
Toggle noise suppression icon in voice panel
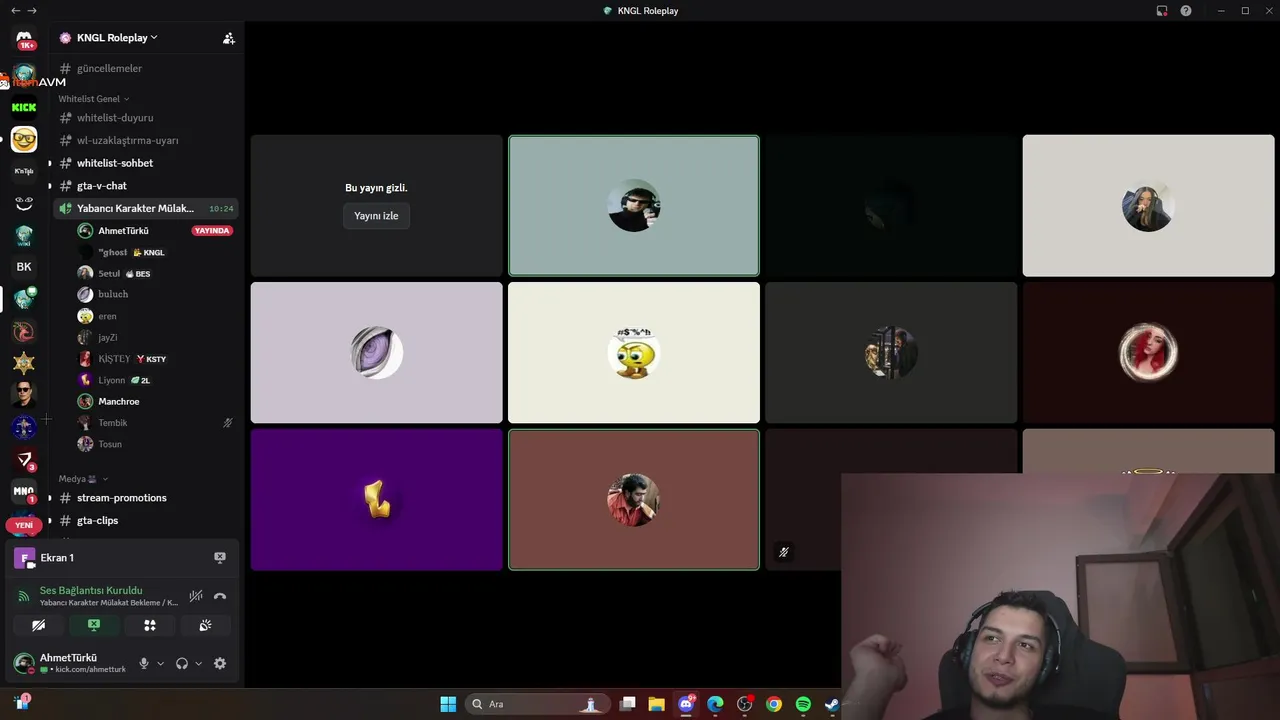pyautogui.click(x=196, y=596)
